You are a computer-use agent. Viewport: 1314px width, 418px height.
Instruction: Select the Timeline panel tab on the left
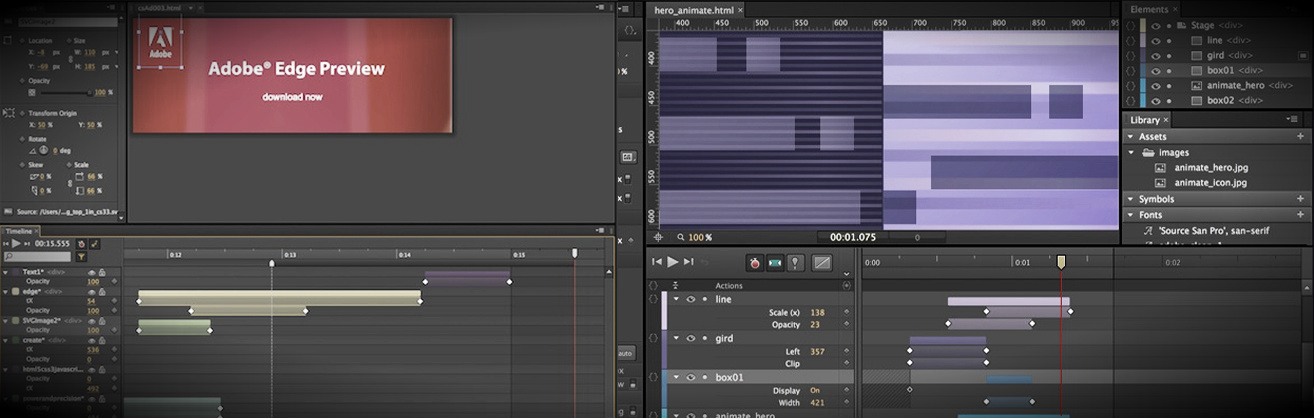(x=19, y=231)
